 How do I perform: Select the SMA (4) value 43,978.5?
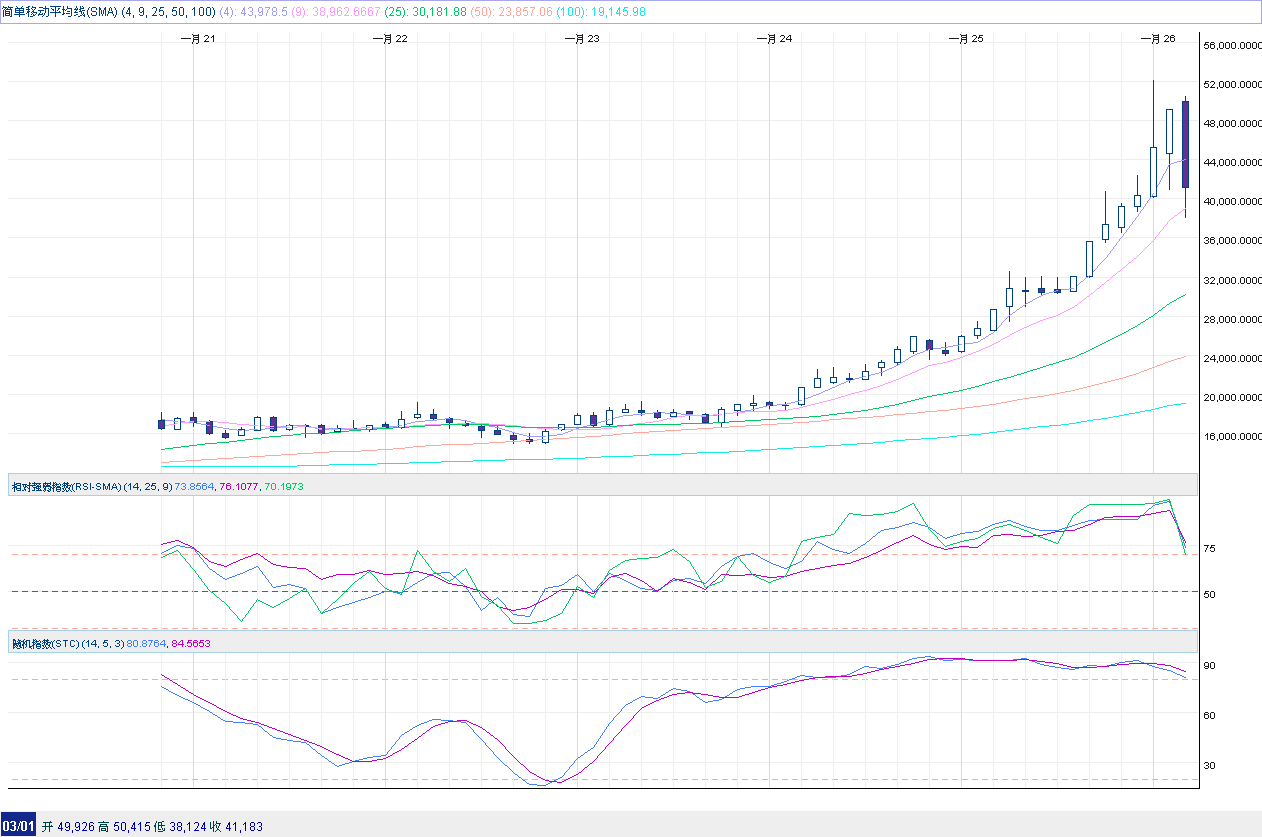262,11
